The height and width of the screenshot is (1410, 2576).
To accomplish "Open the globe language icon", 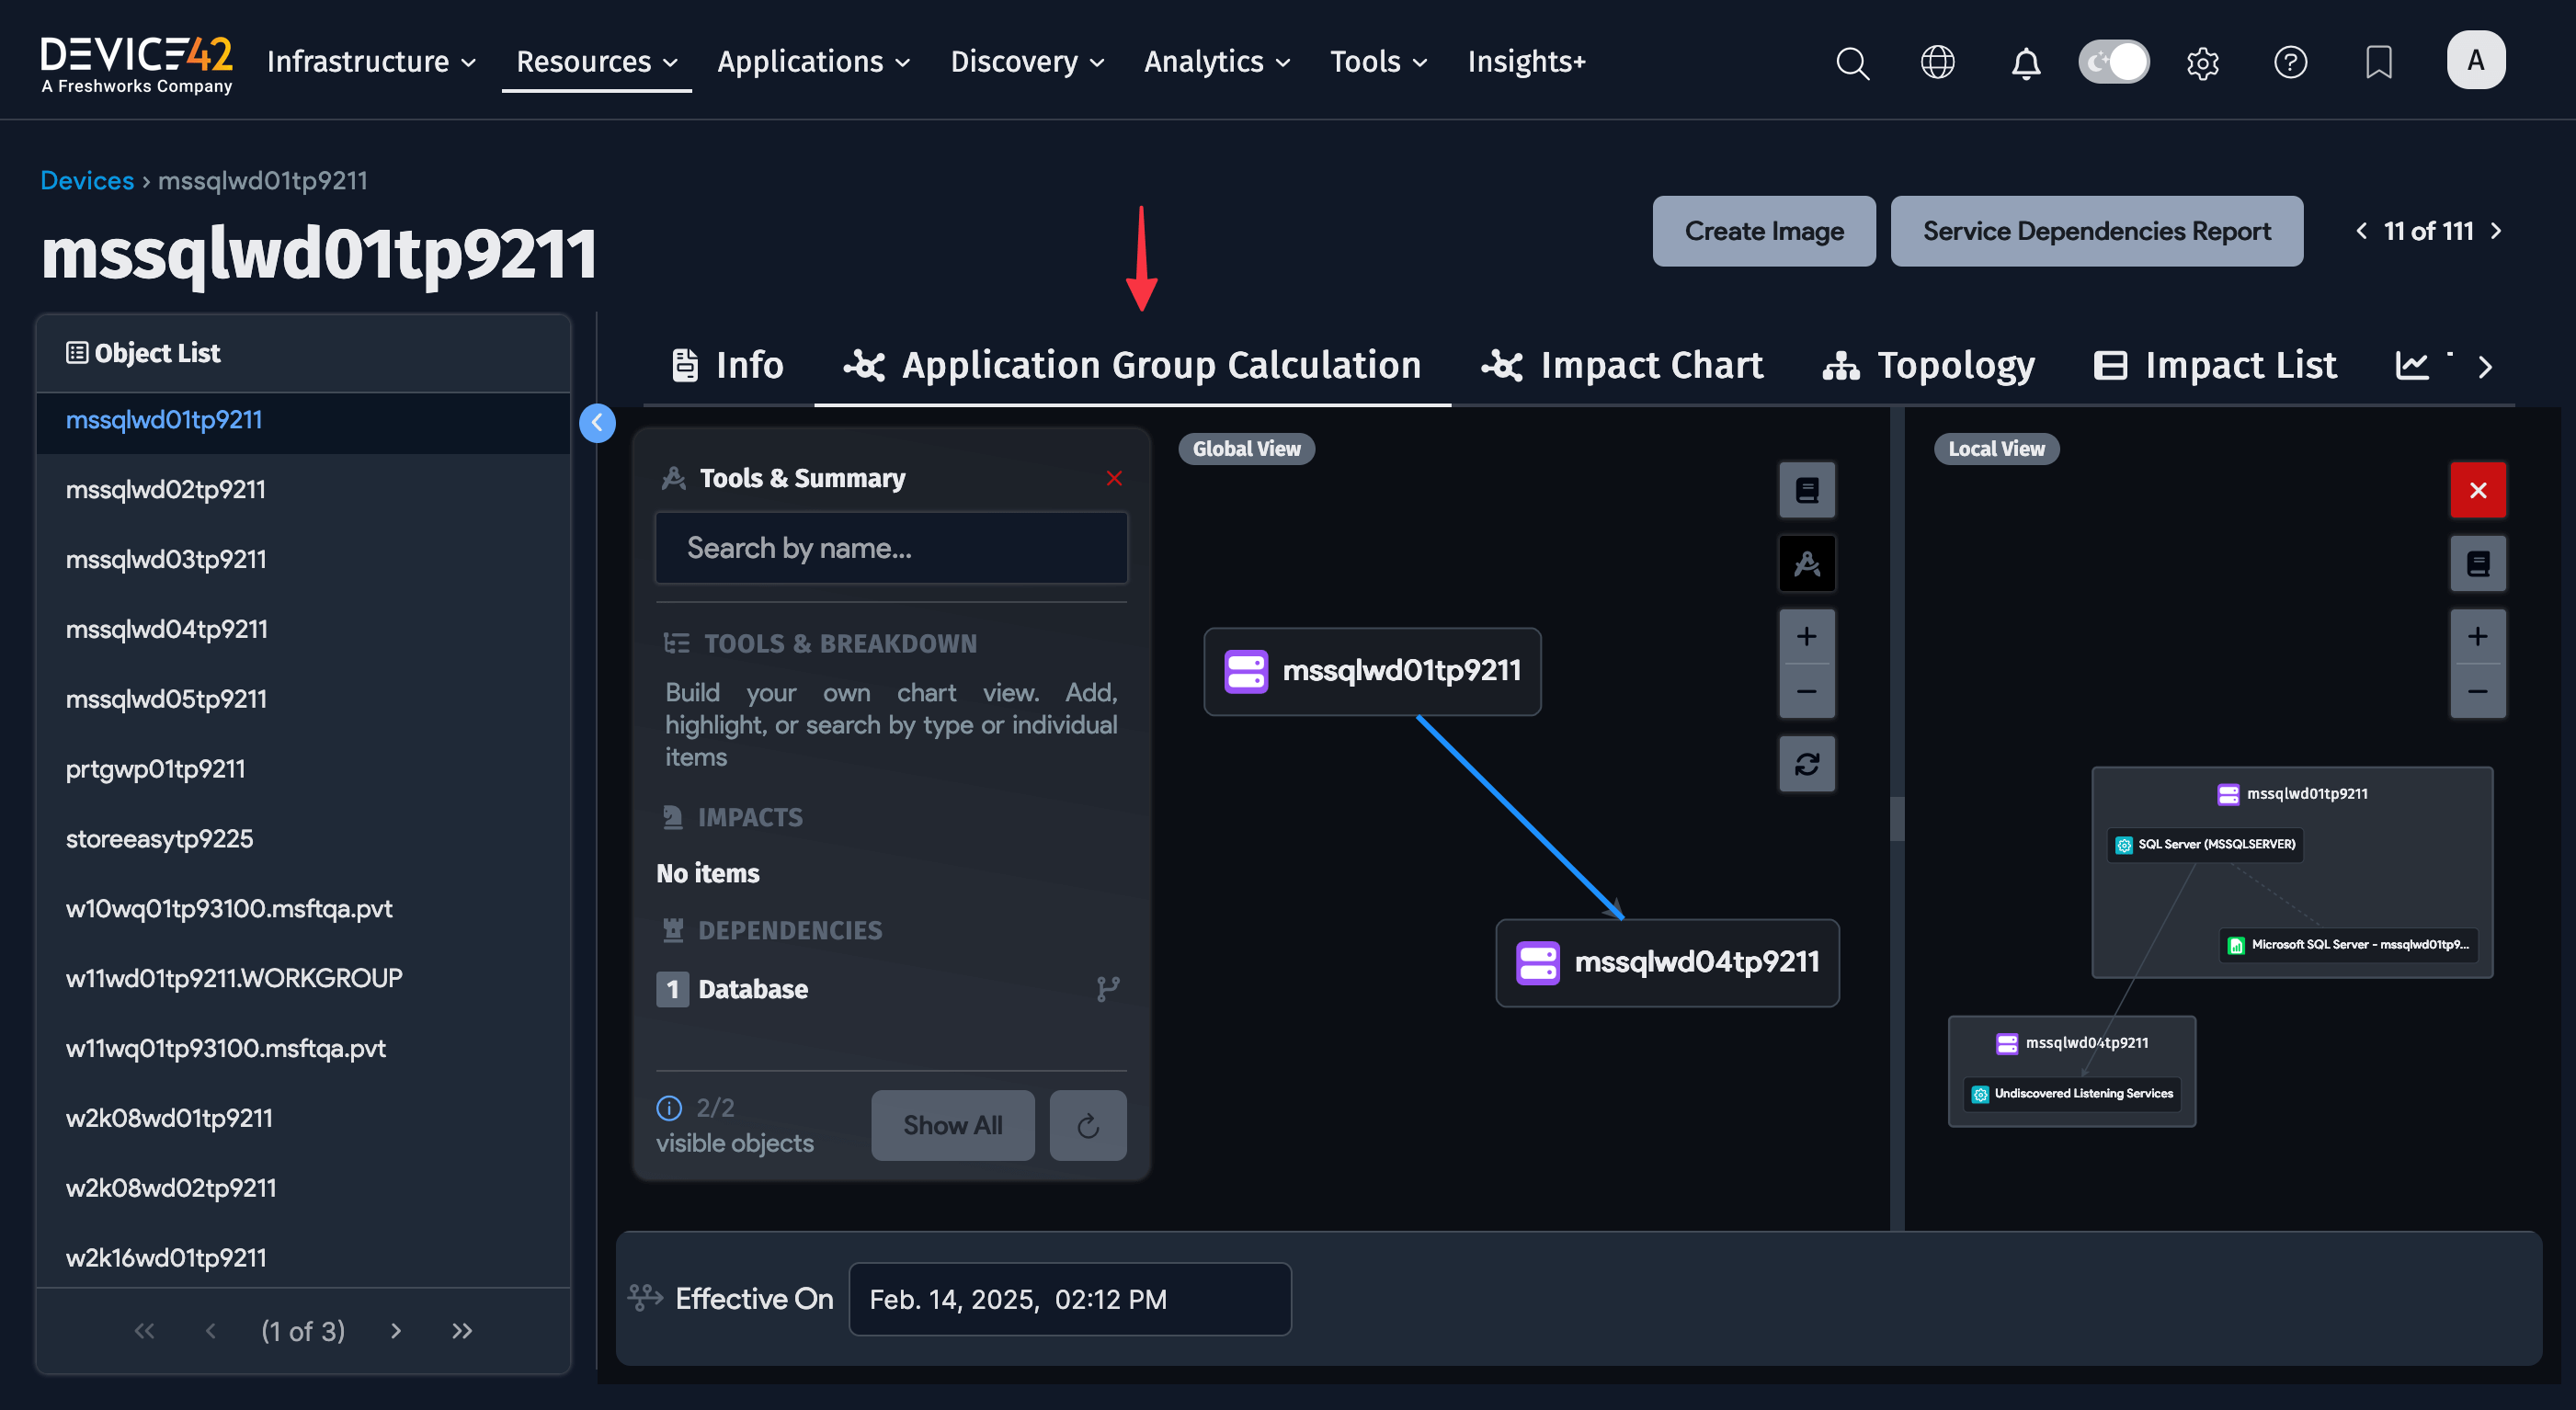I will [1938, 62].
